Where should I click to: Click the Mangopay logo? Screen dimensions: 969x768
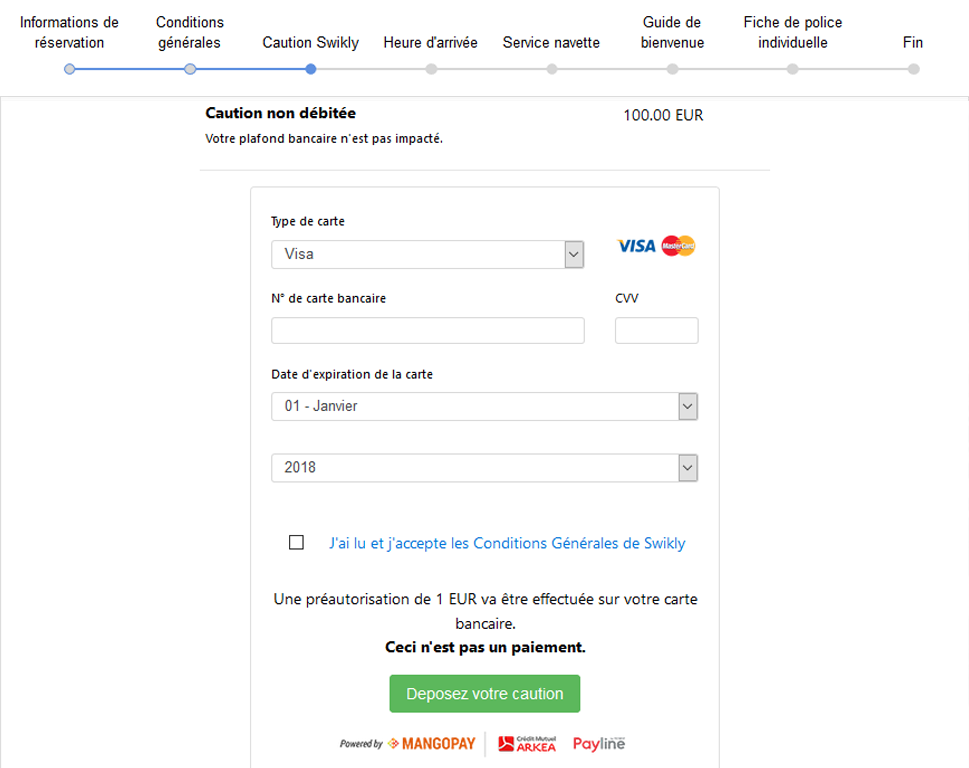pyautogui.click(x=431, y=744)
